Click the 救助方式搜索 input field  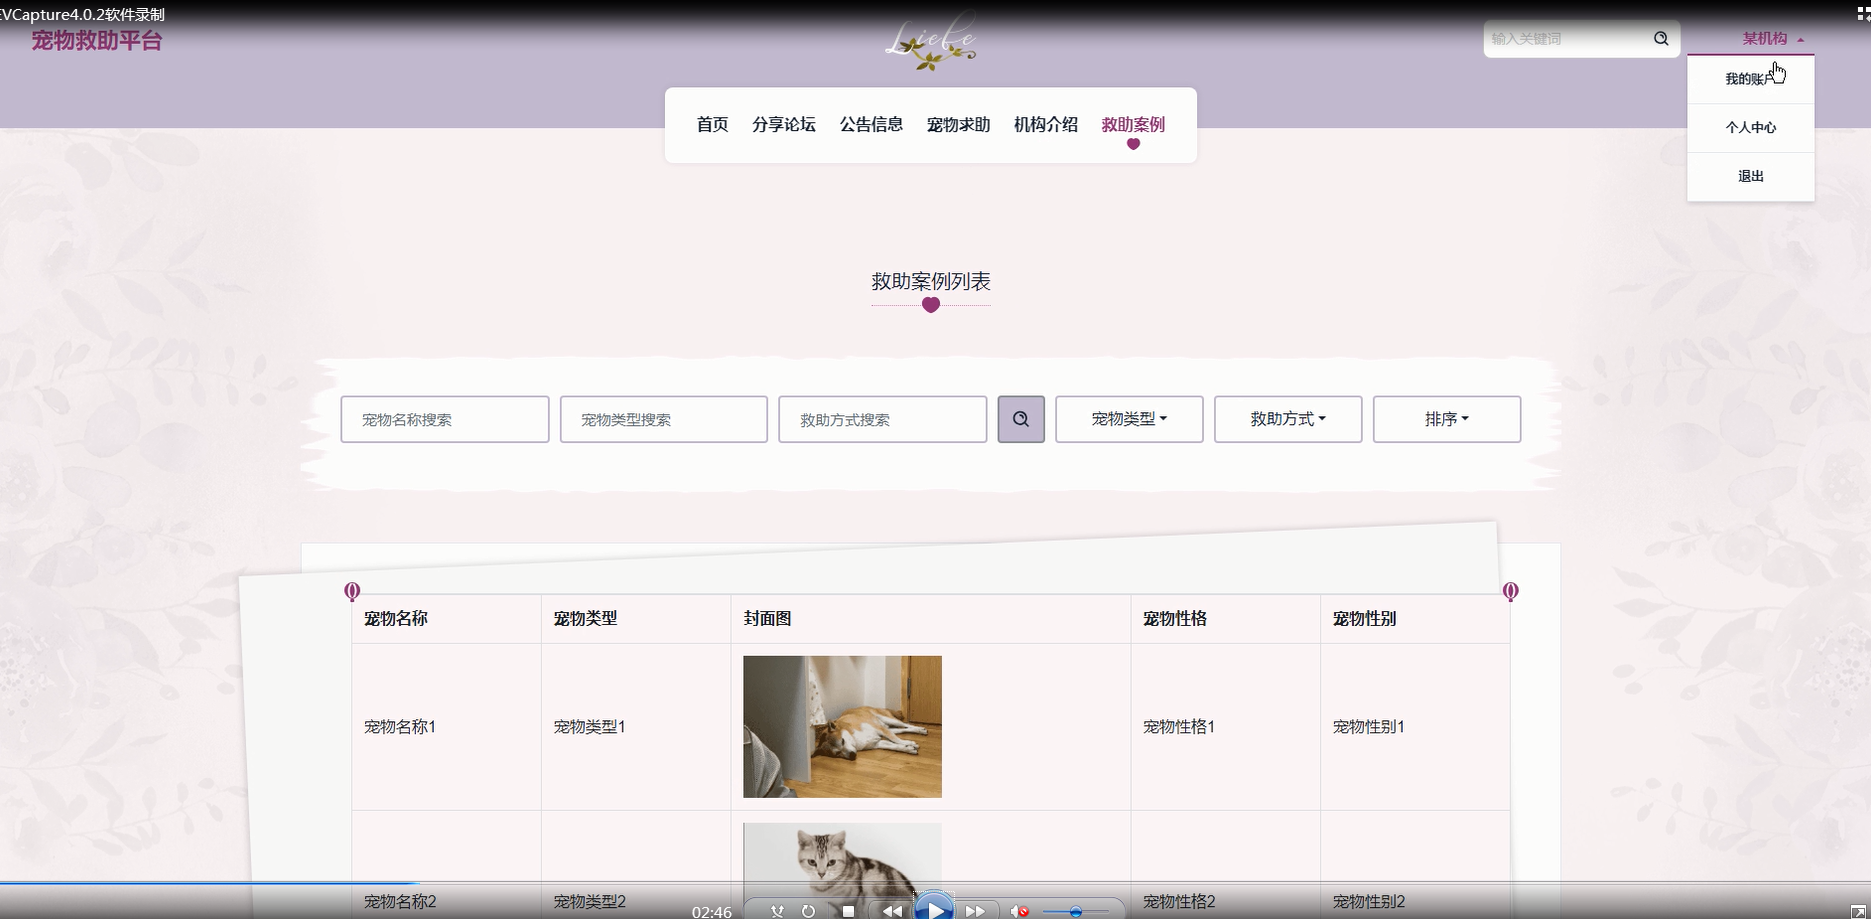click(883, 419)
